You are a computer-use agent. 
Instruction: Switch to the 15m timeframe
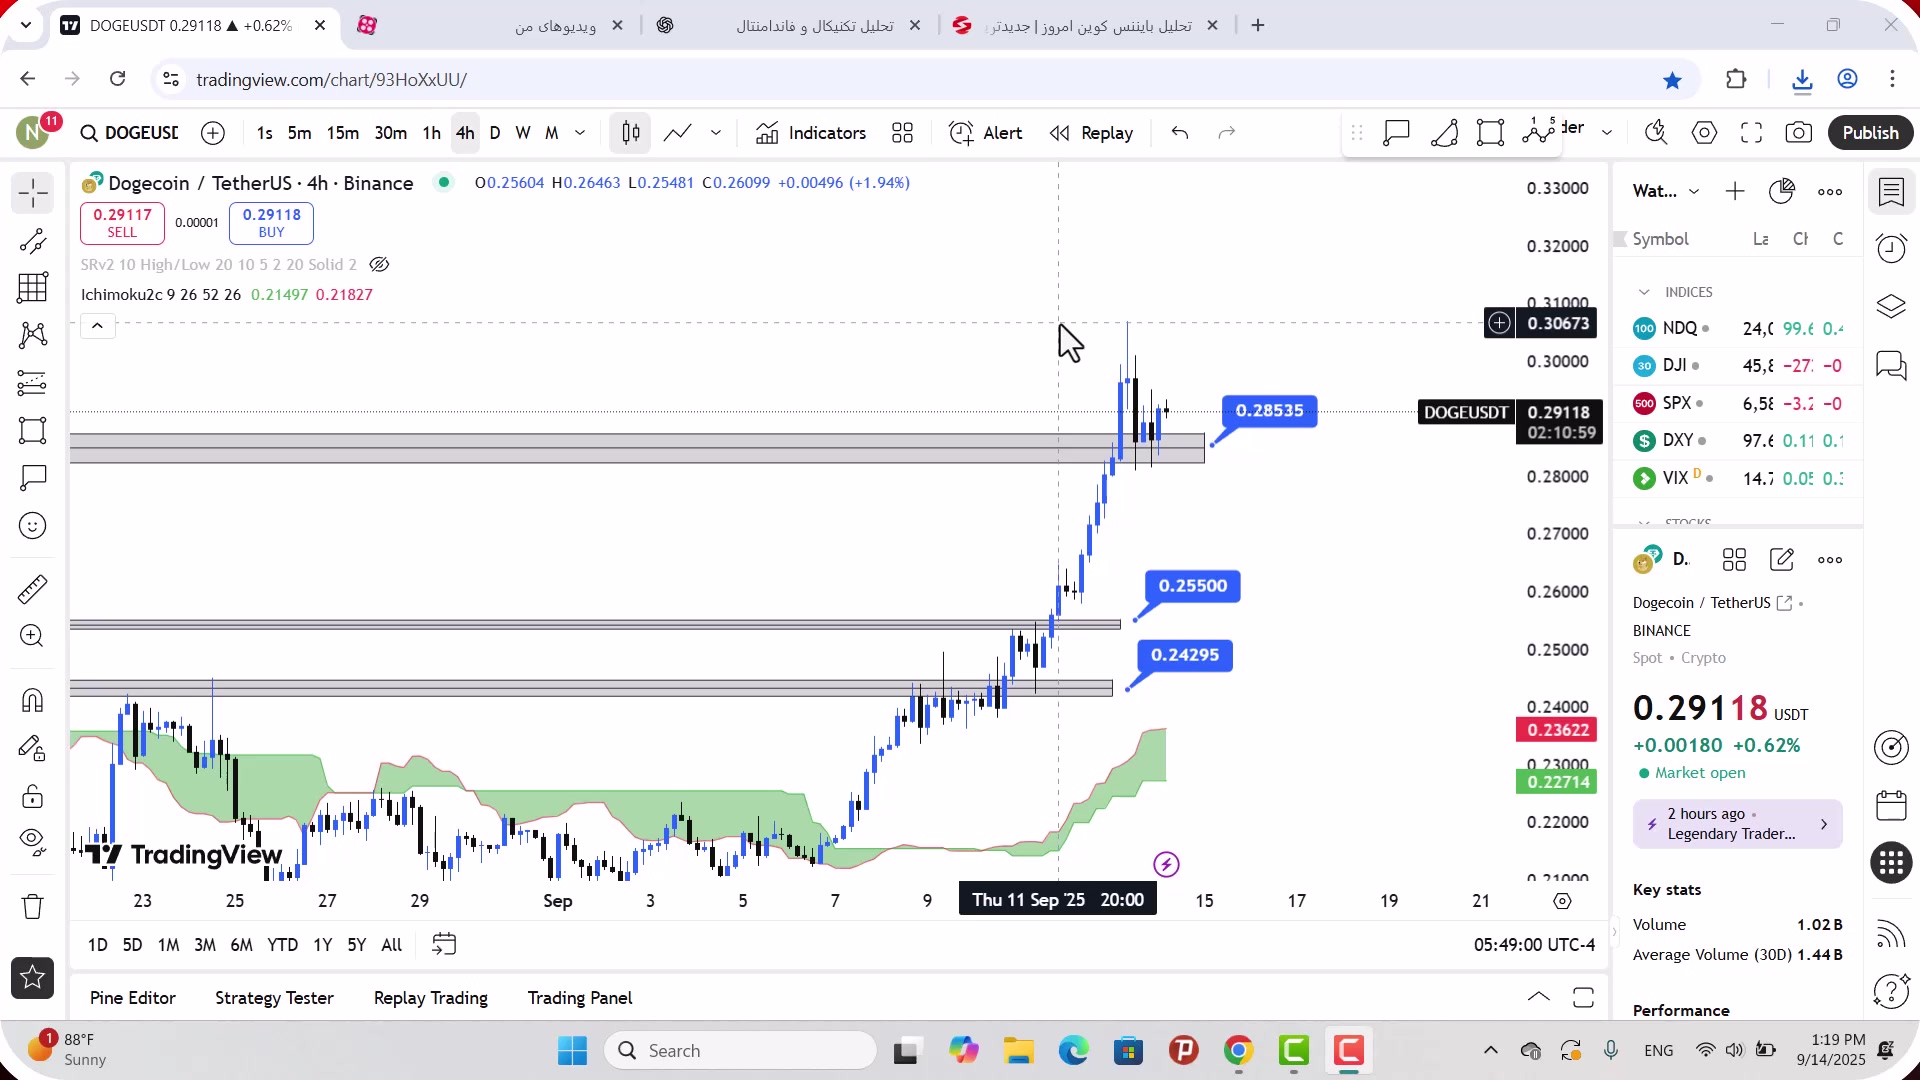pos(343,133)
